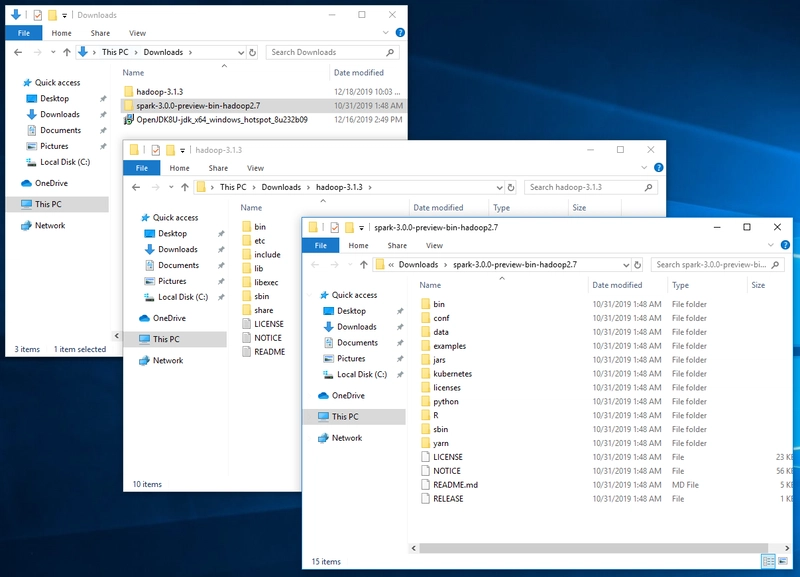Open the jars folder in spark window
Image resolution: width=800 pixels, height=577 pixels.
tap(439, 360)
